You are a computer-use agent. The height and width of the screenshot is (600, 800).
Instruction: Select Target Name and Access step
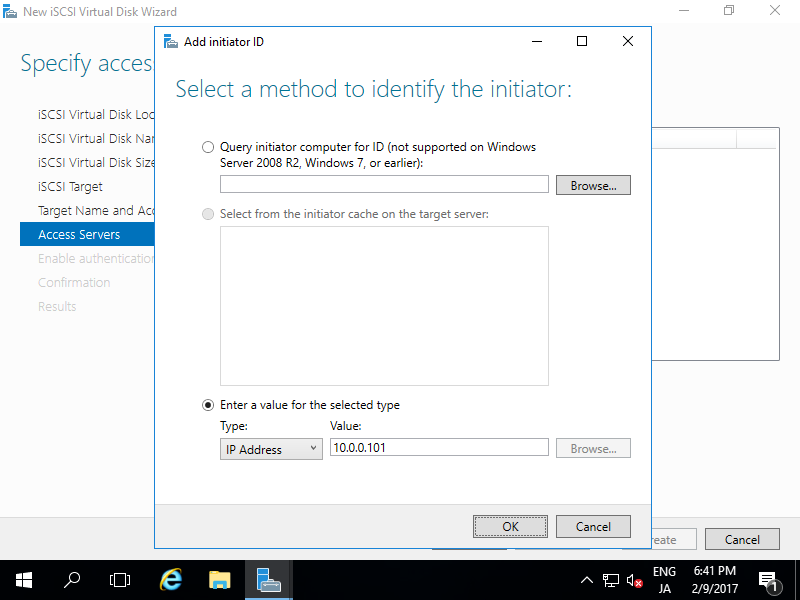[96, 210]
